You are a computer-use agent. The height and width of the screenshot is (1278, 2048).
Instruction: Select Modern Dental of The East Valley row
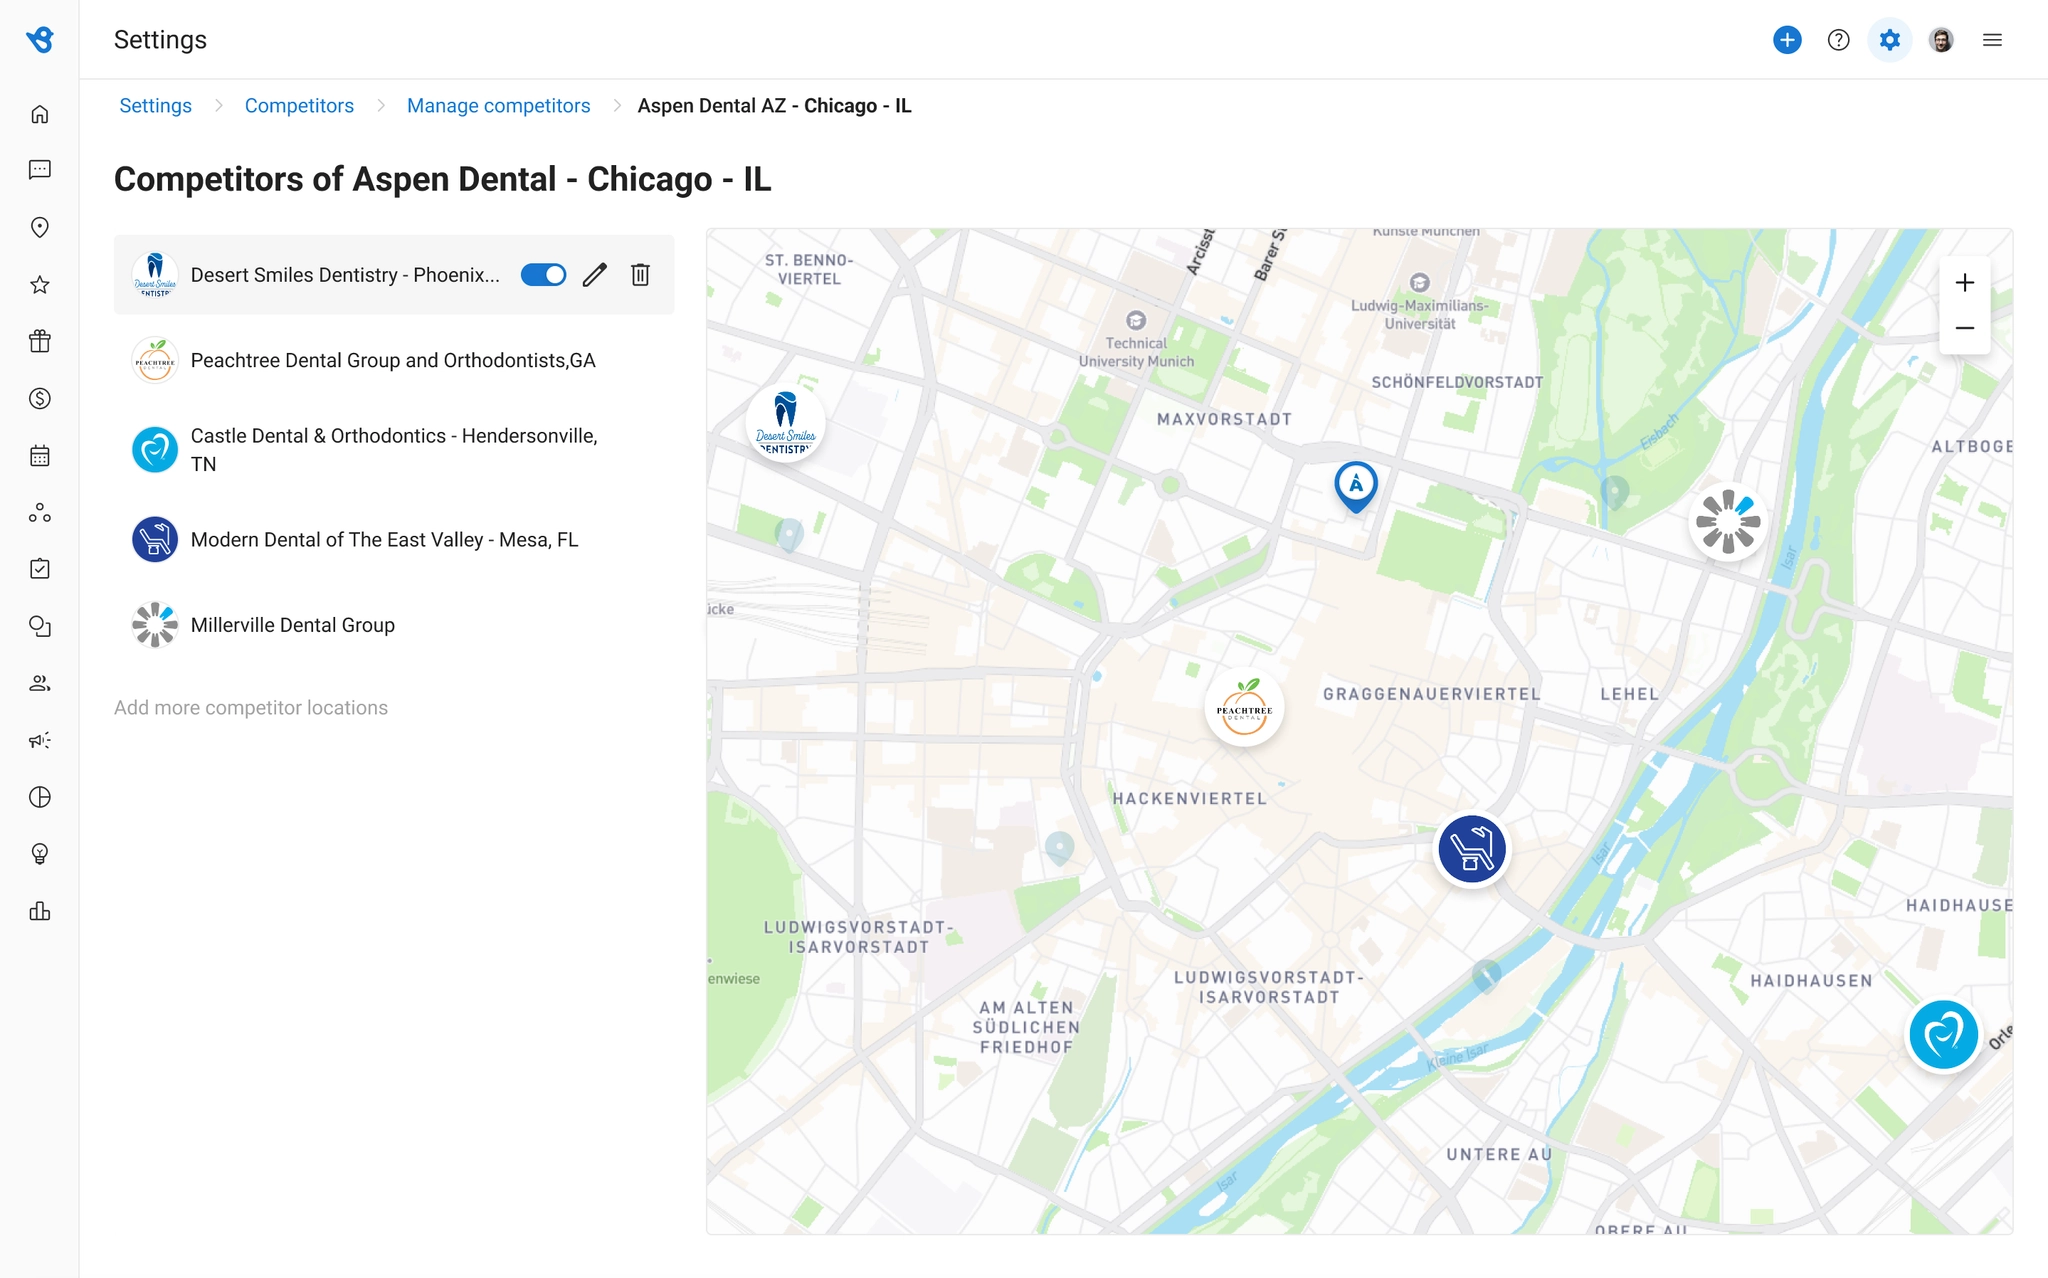(x=394, y=540)
